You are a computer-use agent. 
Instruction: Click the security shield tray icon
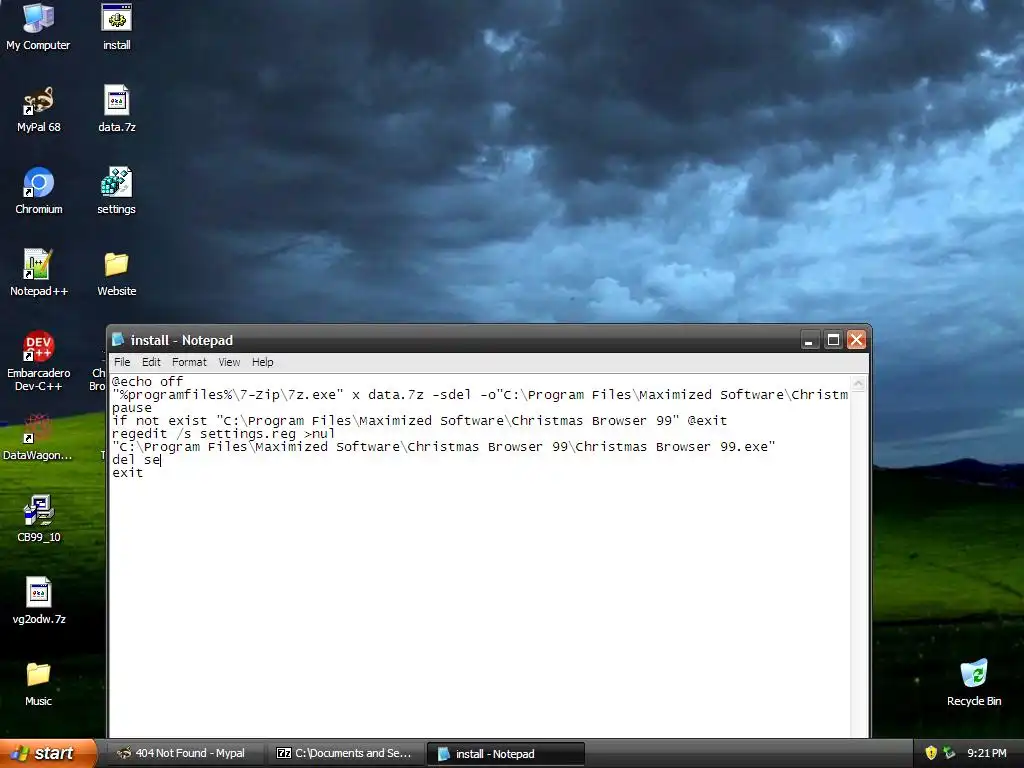tap(931, 753)
